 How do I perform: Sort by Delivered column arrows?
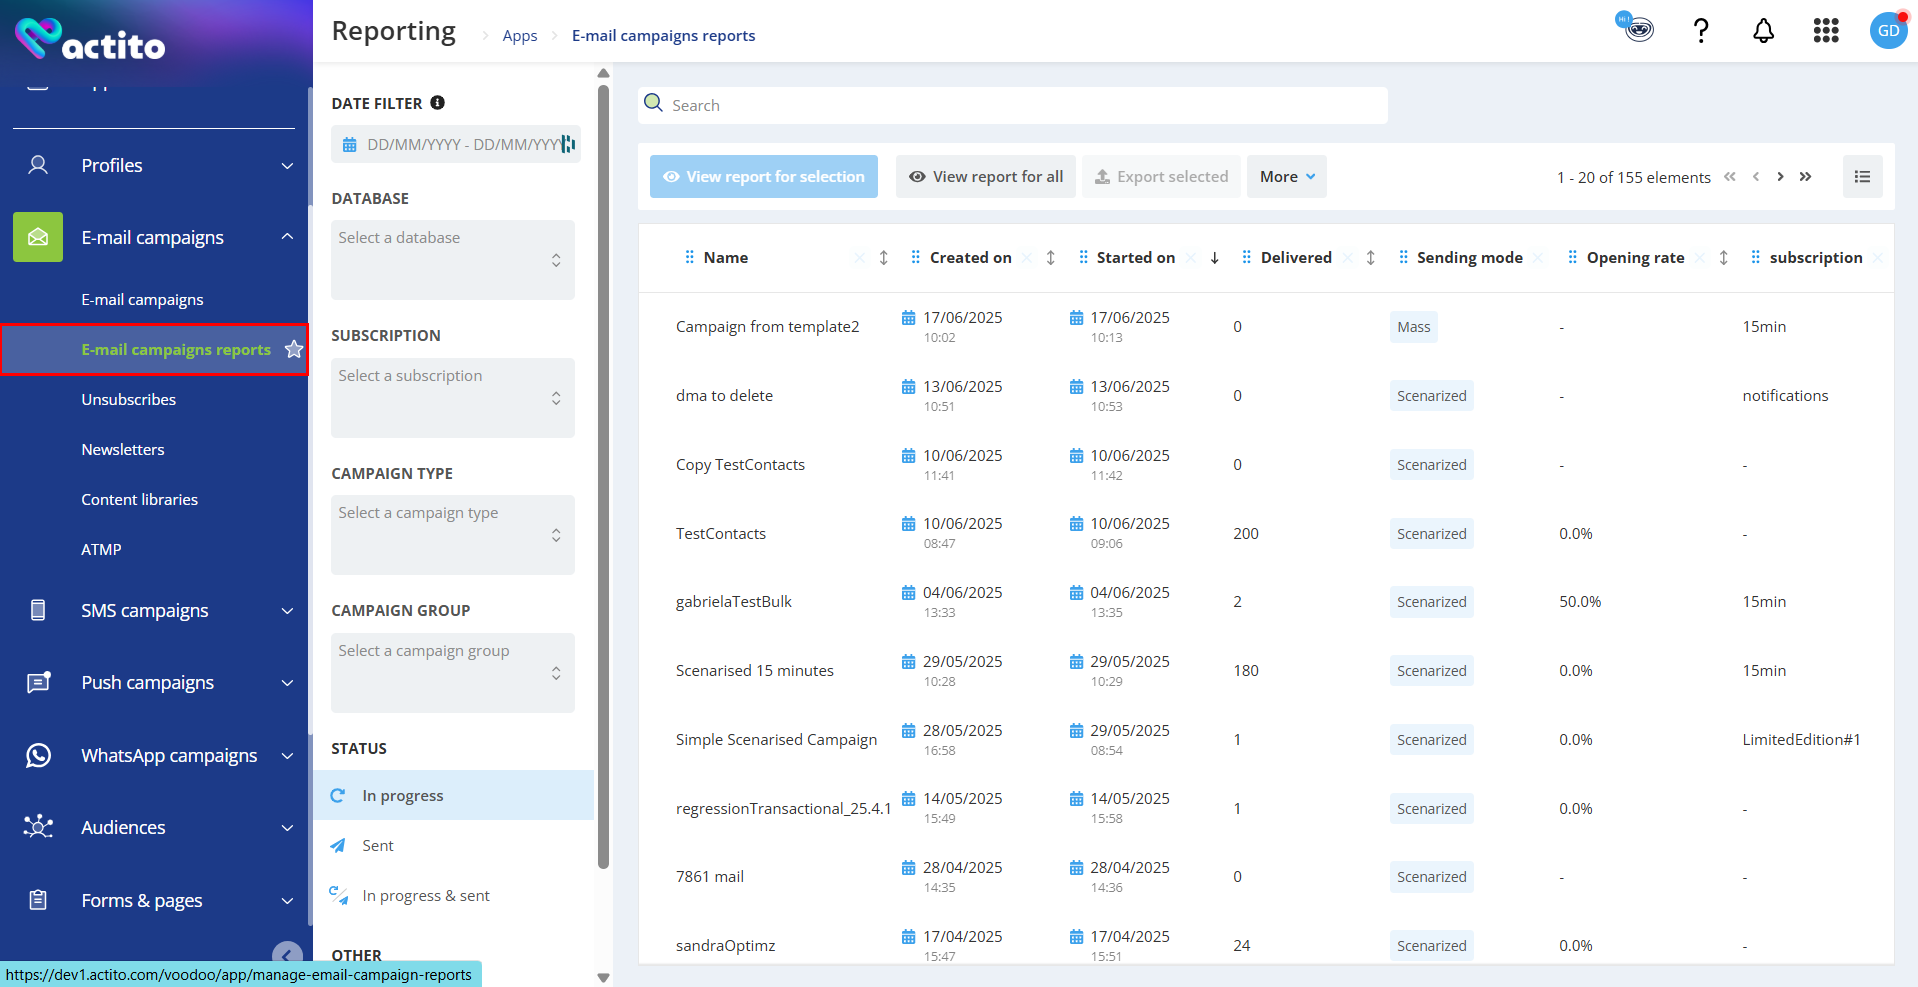1371,258
